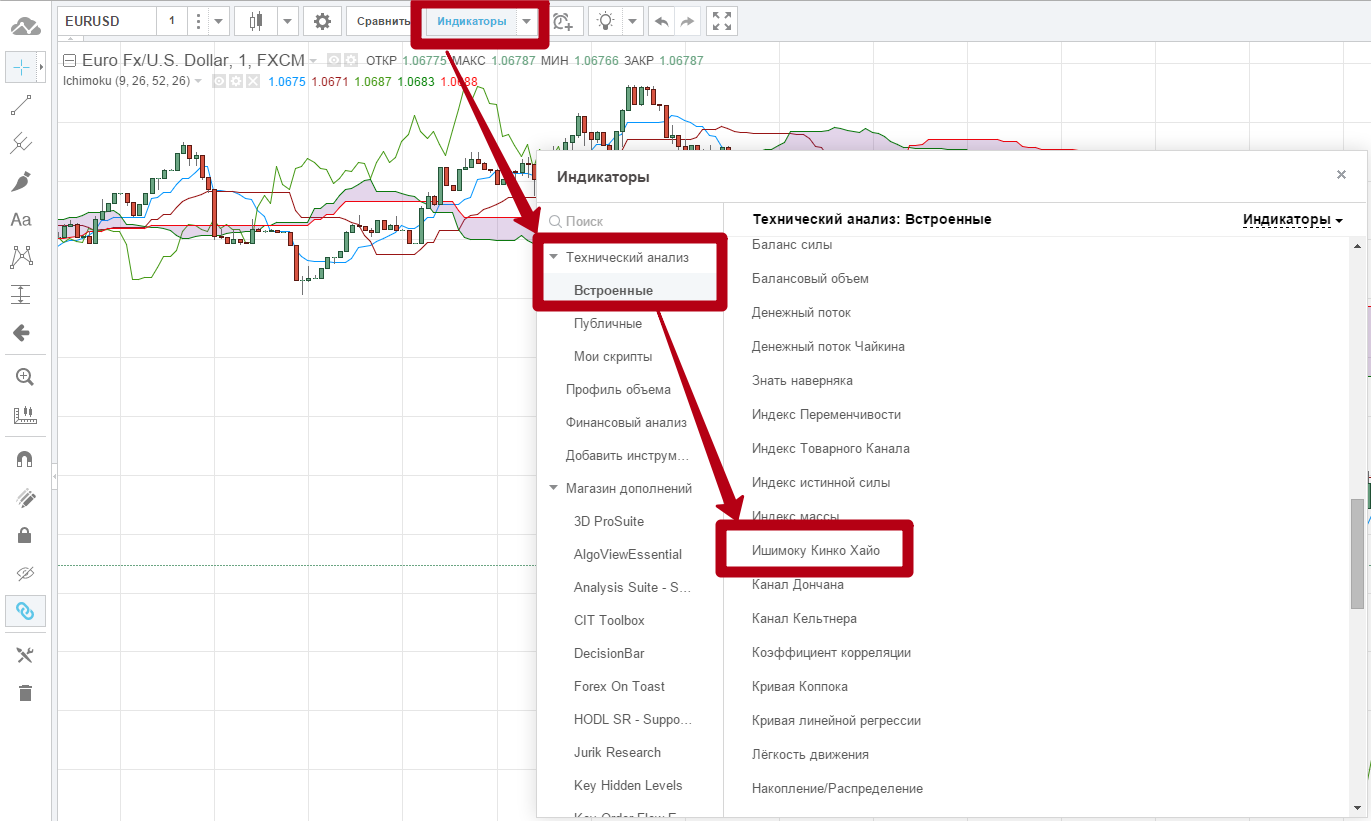This screenshot has width=1371, height=821.
Task: Select Мои скрипты in the tree
Action: click(613, 356)
